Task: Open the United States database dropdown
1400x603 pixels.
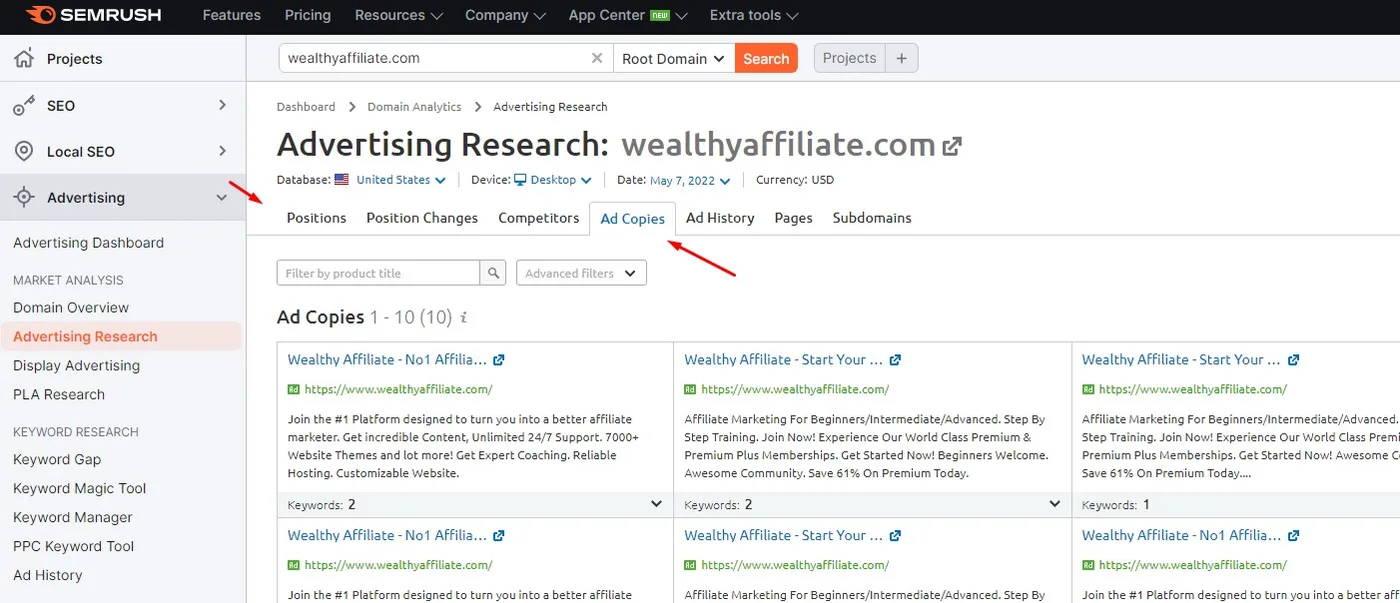Action: tap(400, 180)
